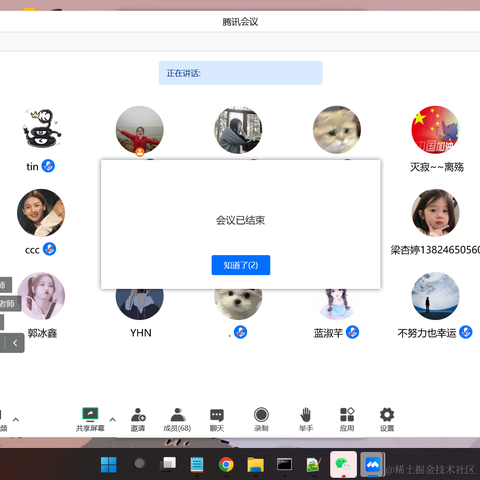Open the terminal window on the taskbar
Image resolution: width=480 pixels, height=480 pixels.
click(284, 464)
